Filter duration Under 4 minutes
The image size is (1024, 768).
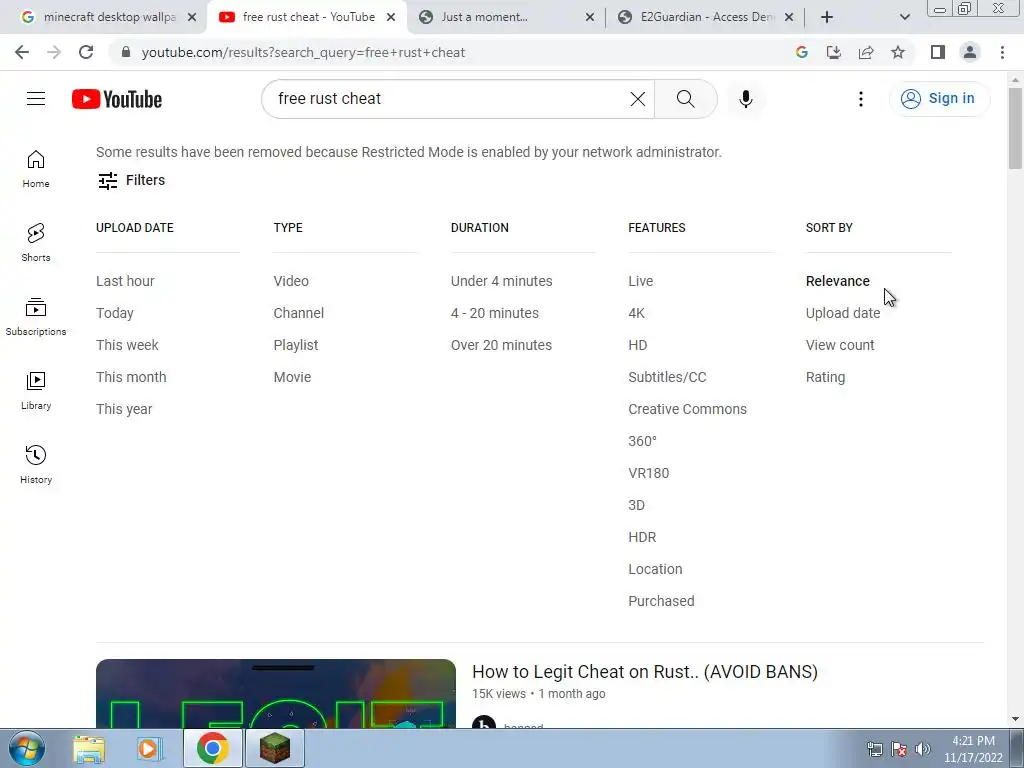click(x=501, y=281)
